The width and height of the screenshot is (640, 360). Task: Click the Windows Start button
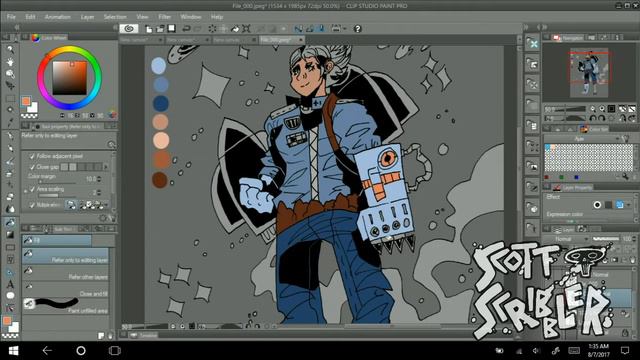13,351
